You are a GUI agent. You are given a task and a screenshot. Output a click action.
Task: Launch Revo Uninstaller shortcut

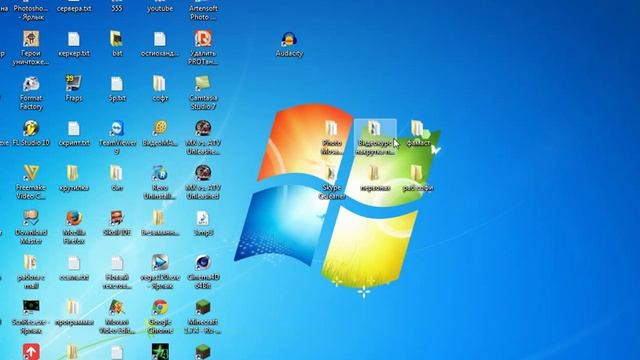tap(160, 173)
